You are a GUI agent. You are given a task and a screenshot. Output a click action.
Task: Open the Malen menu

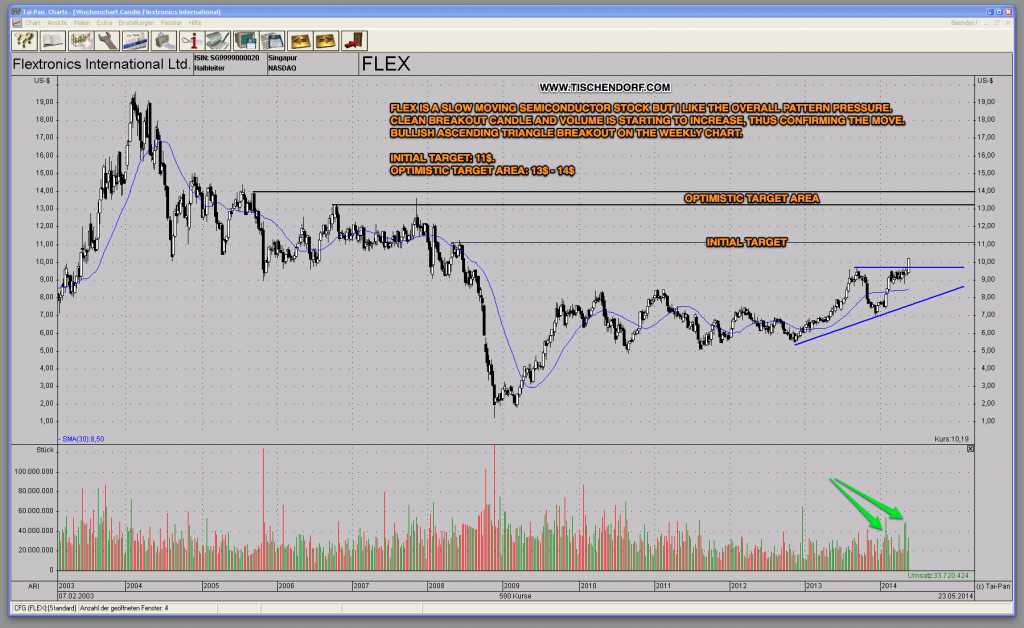82,23
